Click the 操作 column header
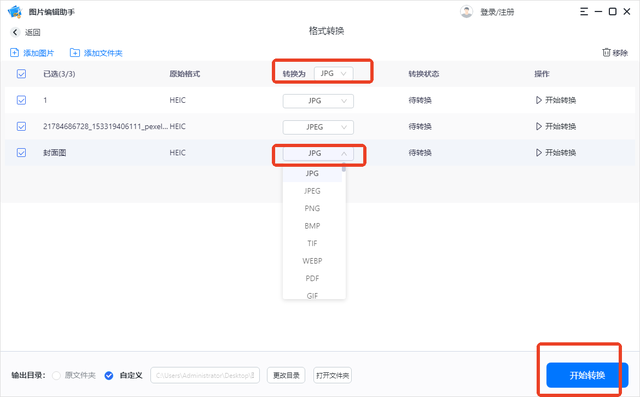Screen dimensions: 640x397 542,74
